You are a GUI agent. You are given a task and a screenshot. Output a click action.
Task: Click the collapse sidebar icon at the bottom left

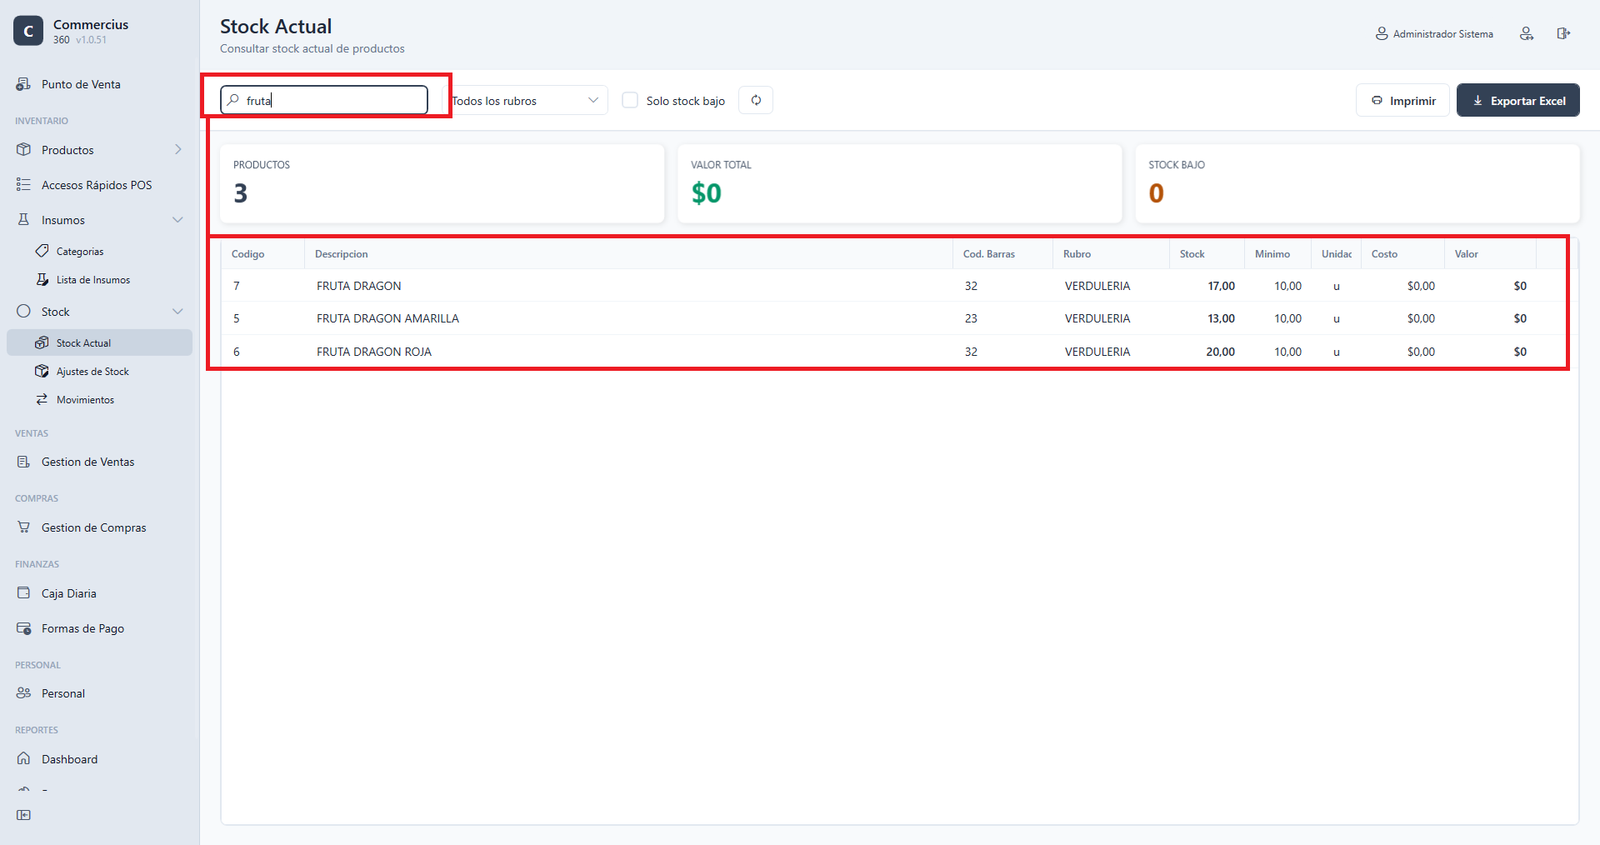[24, 815]
